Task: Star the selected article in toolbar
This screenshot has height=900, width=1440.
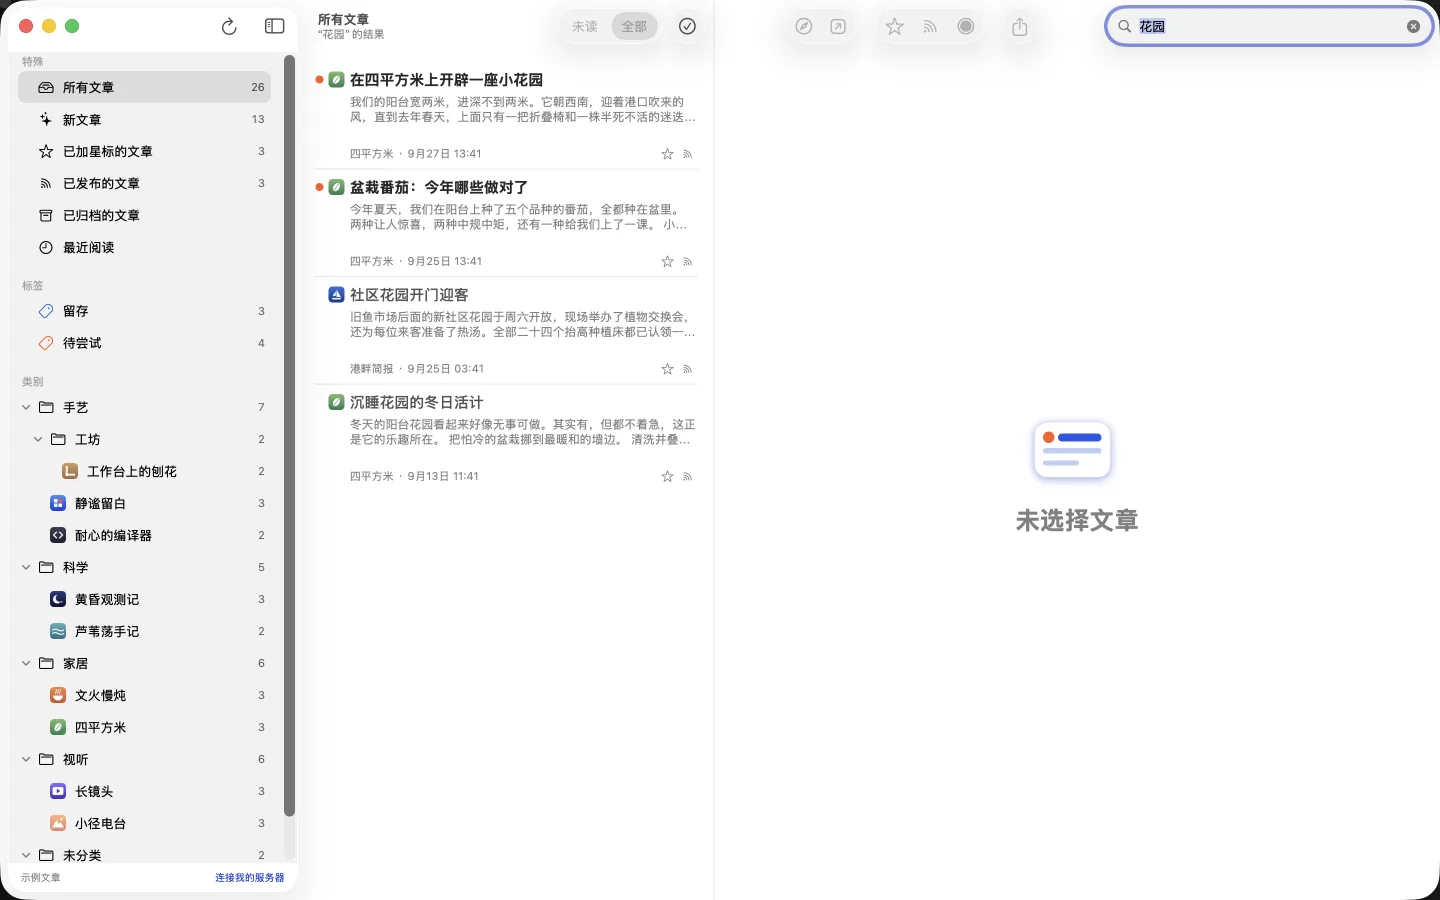Action: tap(895, 27)
